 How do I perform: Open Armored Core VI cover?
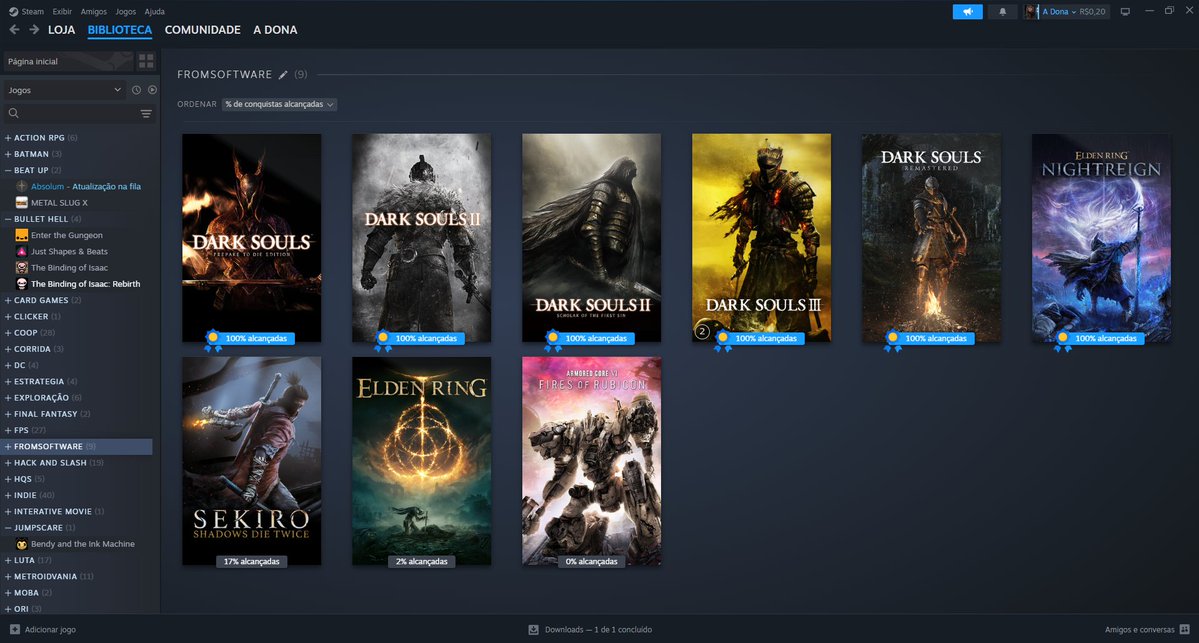[x=591, y=461]
